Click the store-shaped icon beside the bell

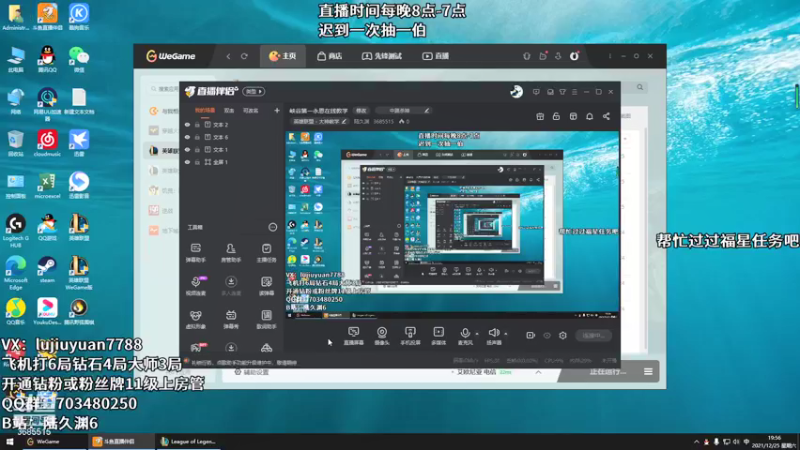[573, 116]
